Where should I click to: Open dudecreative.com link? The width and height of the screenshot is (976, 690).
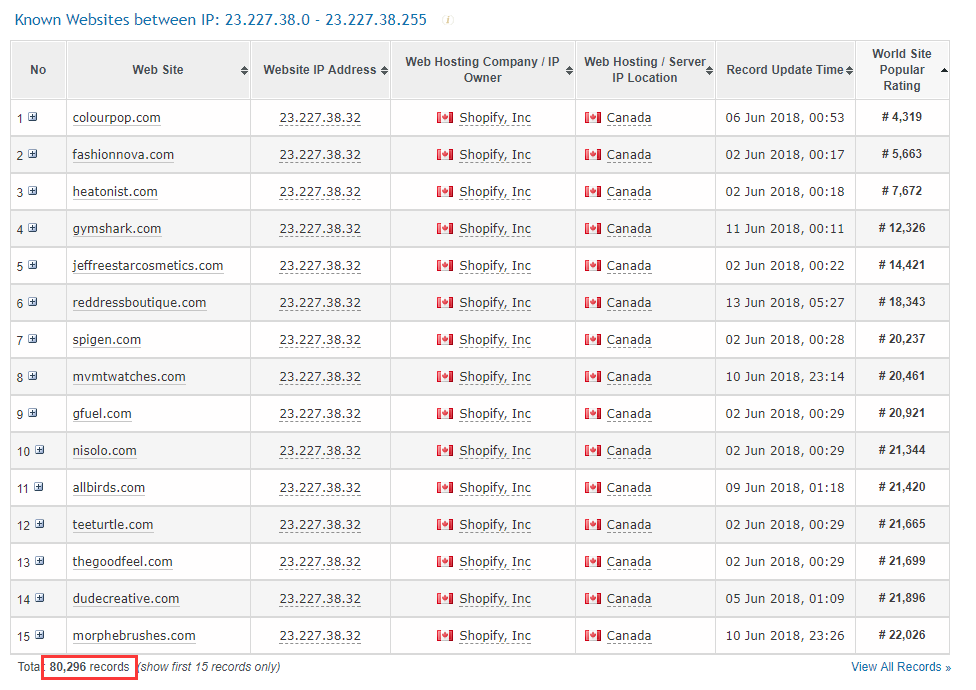pos(126,599)
